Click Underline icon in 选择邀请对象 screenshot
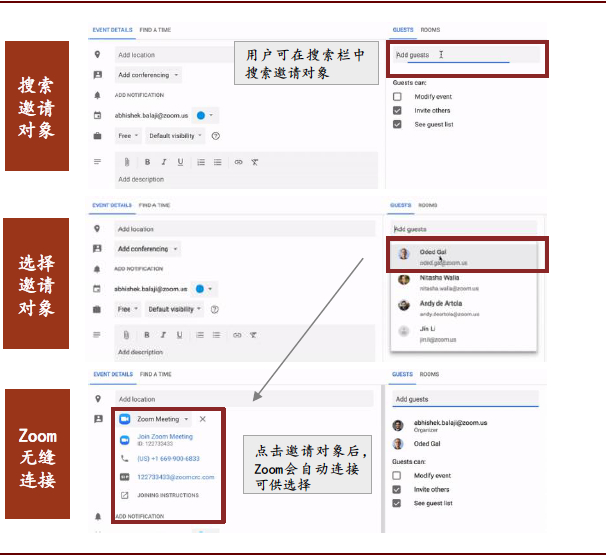The image size is (611, 558). 179,335
